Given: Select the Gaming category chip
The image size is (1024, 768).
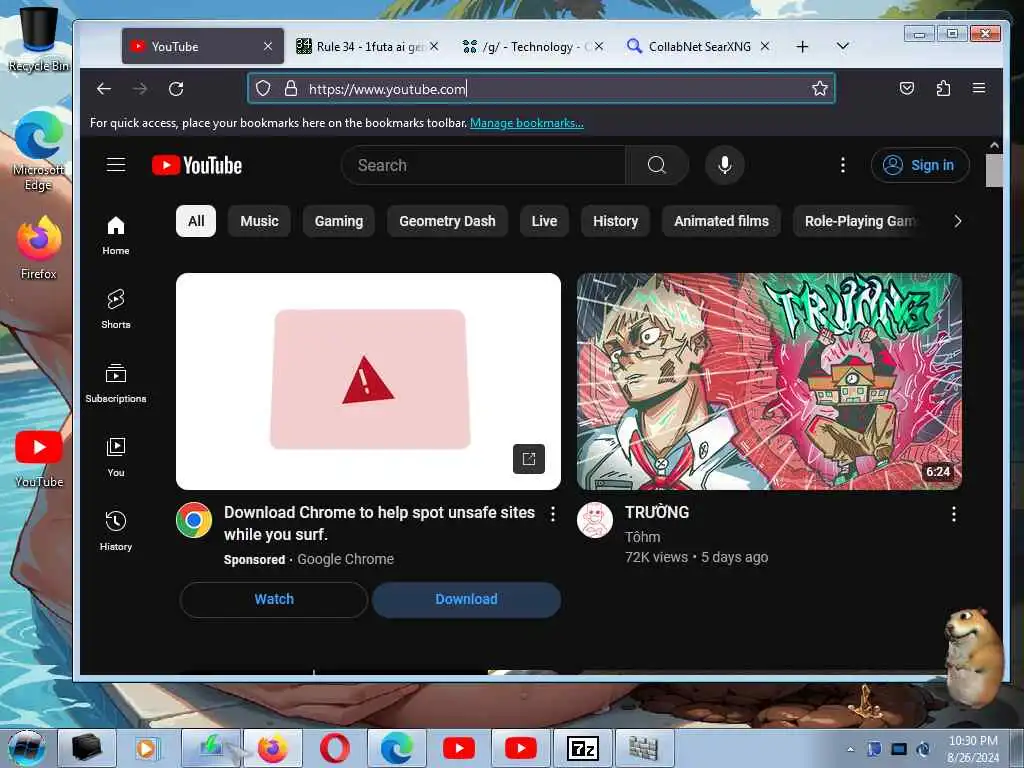Looking at the screenshot, I should [x=338, y=221].
